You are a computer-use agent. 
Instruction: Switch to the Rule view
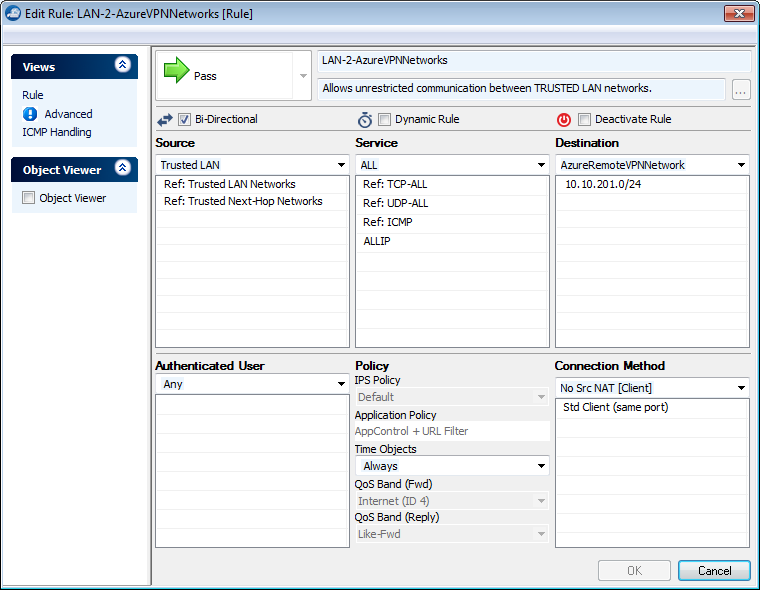tap(33, 95)
